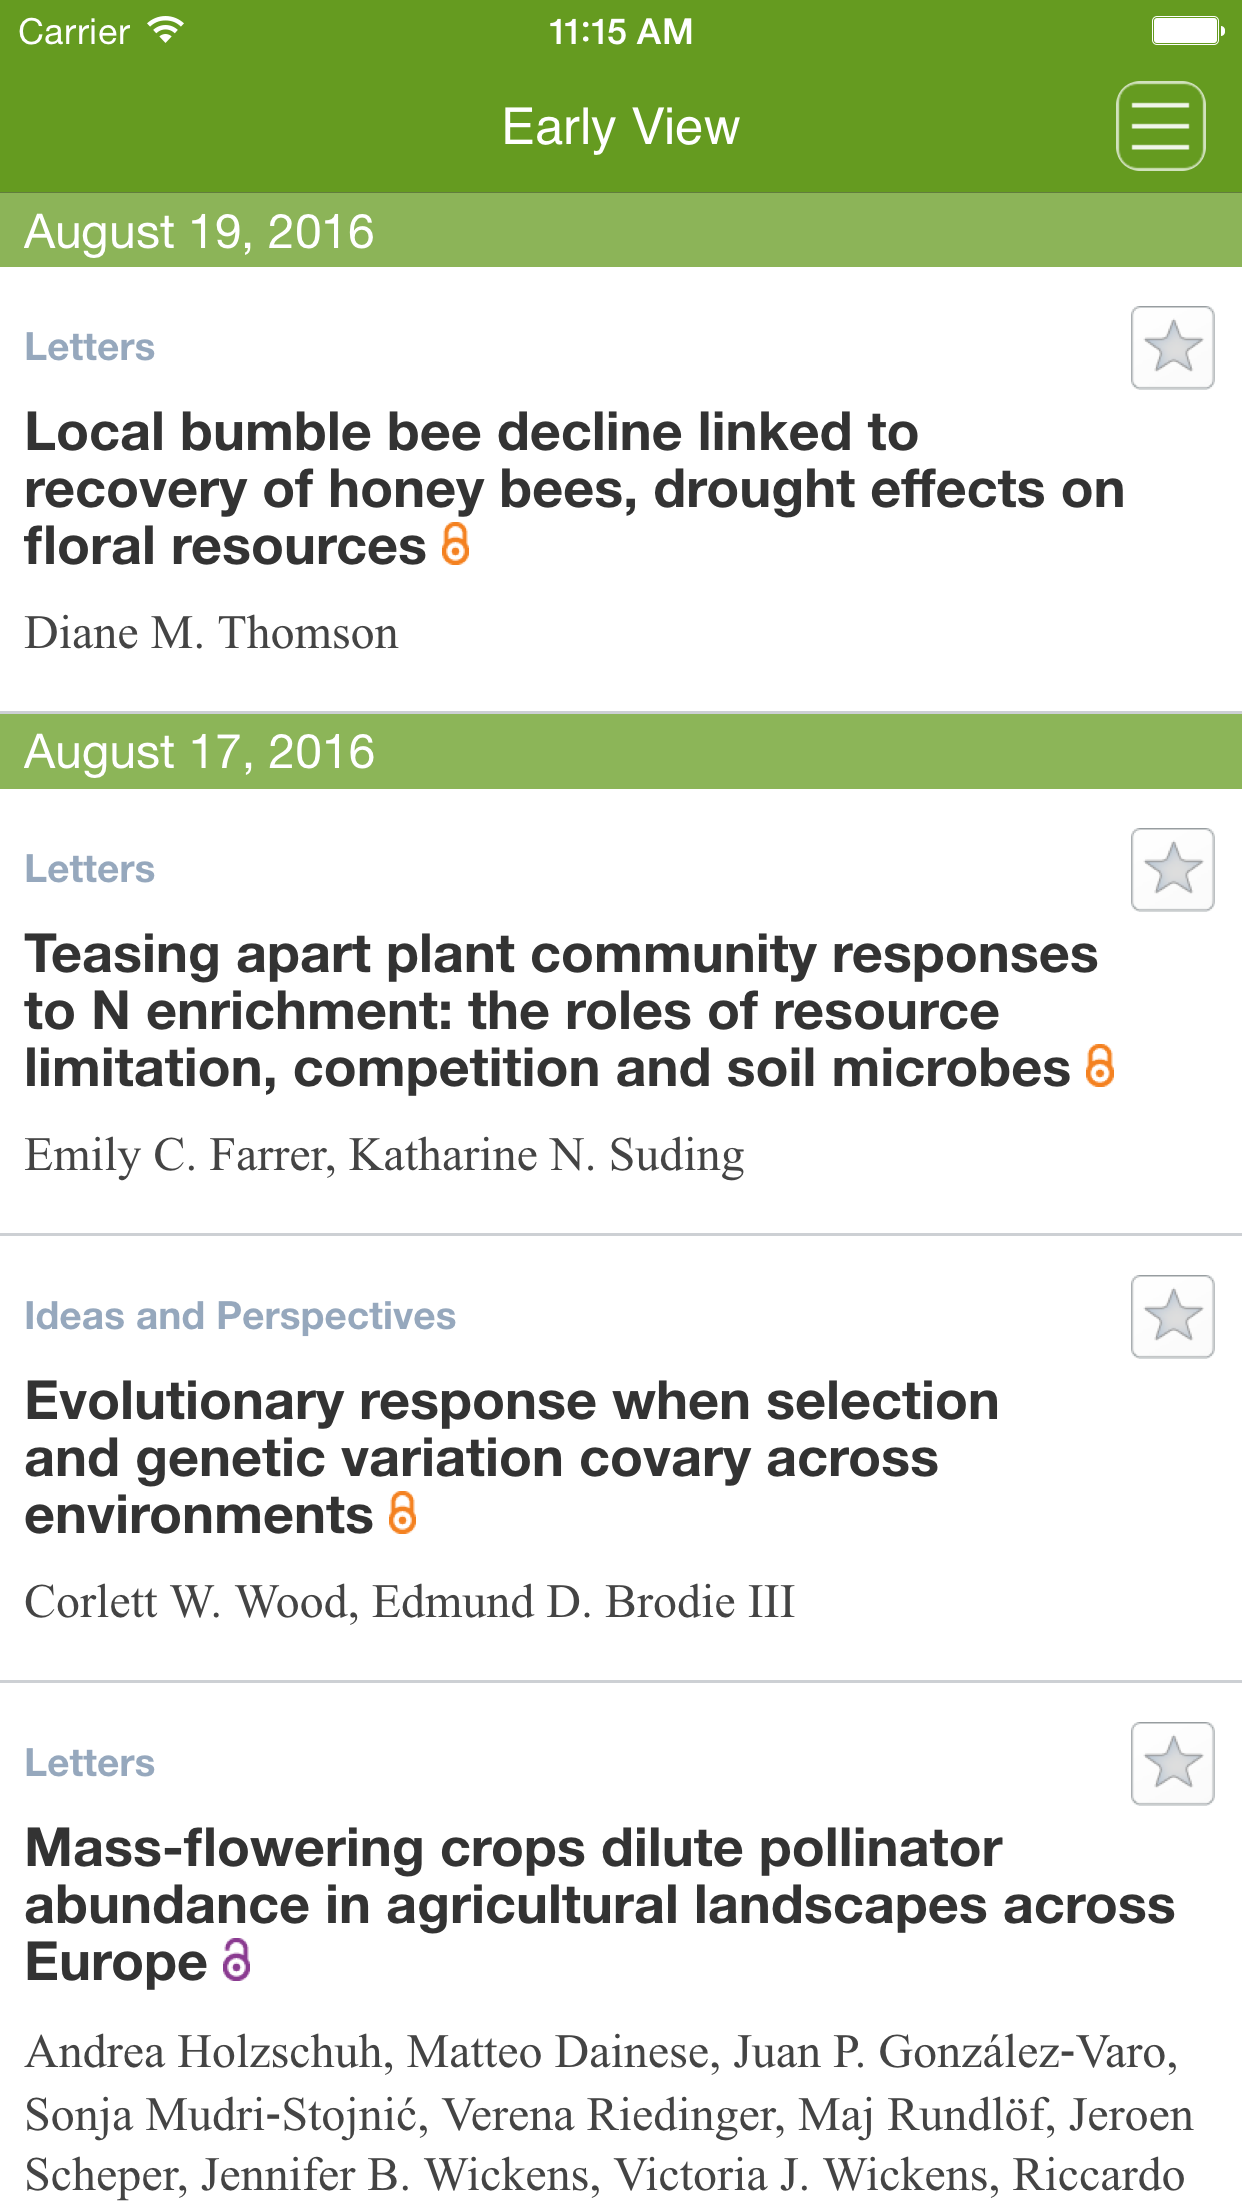The width and height of the screenshot is (1242, 2208).
Task: Tap orange lock icon beside soil microbes
Action: (1099, 1066)
